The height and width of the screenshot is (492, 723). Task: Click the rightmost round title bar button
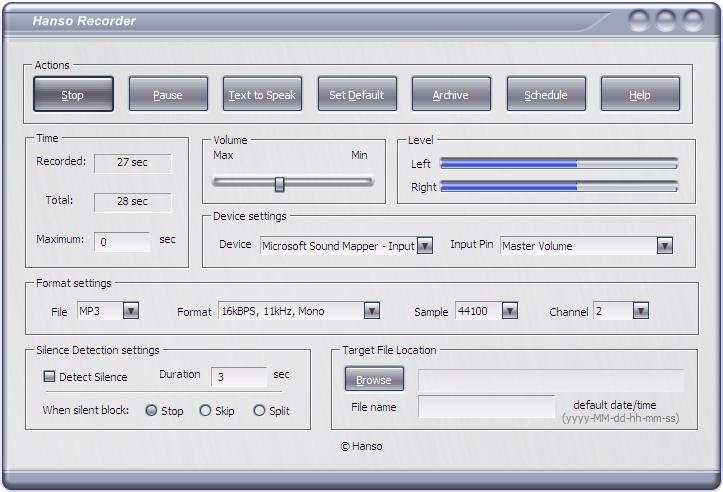point(693,21)
